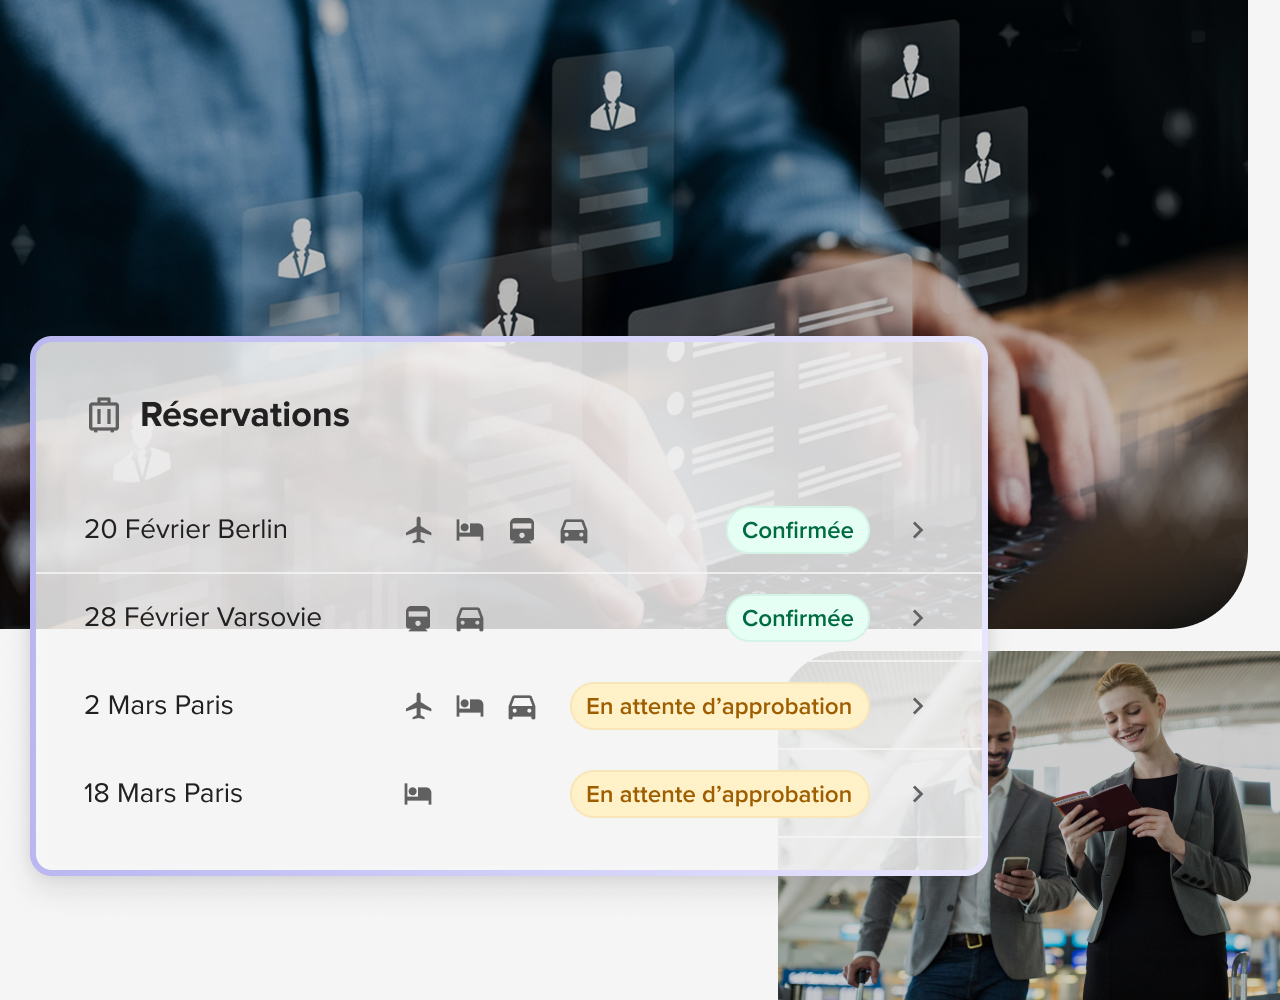Select the 20 Février Berlin reservation text
This screenshot has width=1280, height=1000.
tap(186, 529)
